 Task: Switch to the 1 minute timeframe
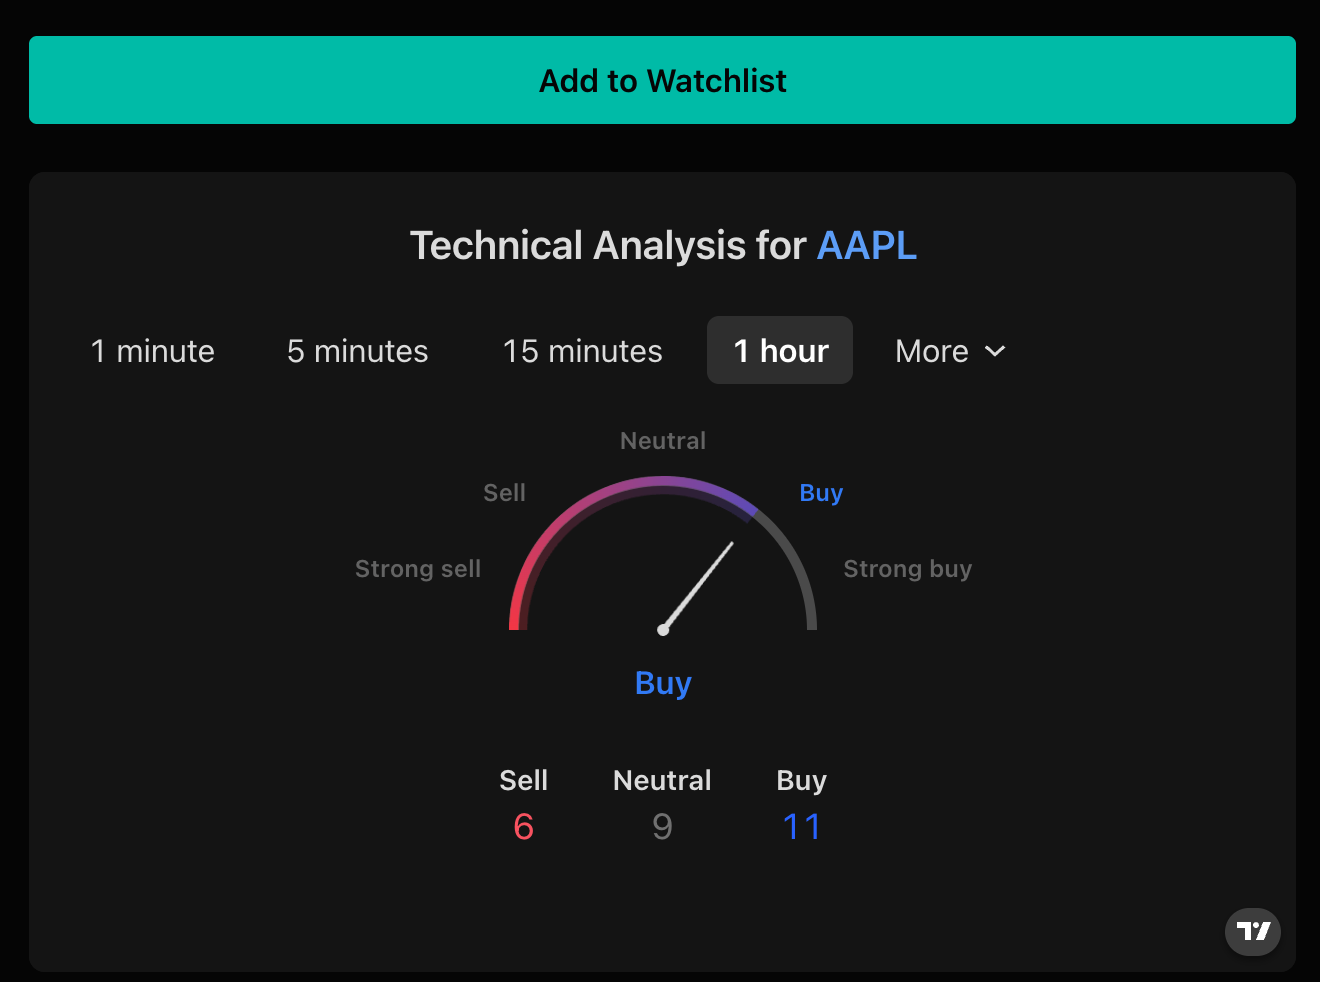pyautogui.click(x=153, y=351)
